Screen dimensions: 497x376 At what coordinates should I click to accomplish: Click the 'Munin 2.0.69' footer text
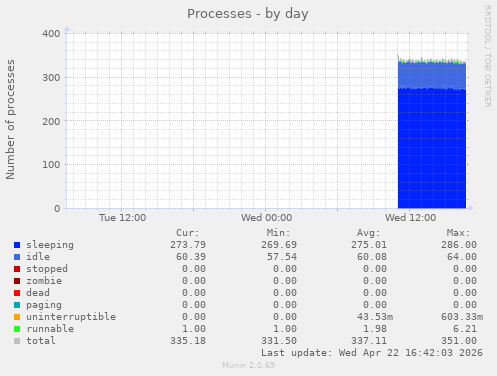(249, 365)
